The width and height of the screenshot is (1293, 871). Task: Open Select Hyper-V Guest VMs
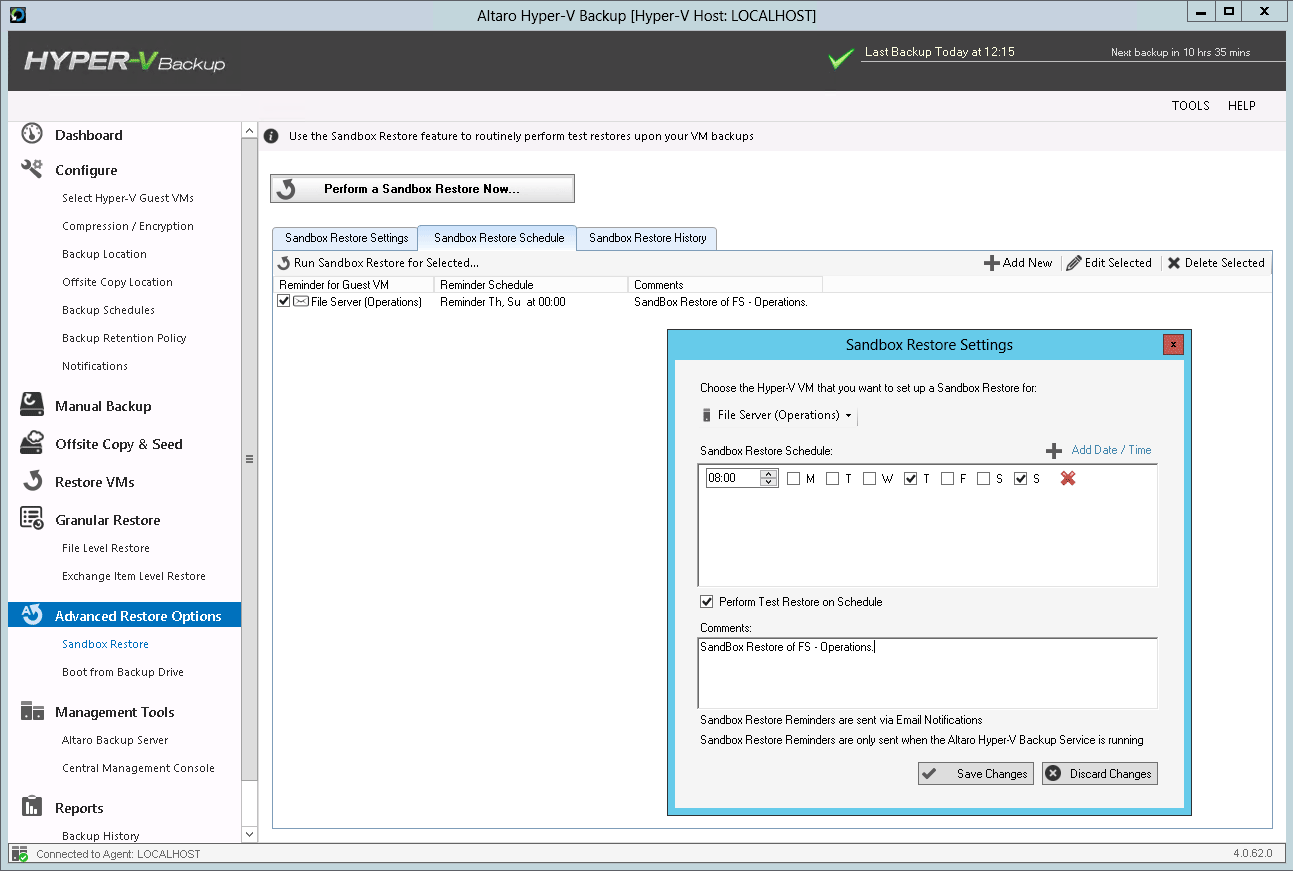pyautogui.click(x=128, y=198)
